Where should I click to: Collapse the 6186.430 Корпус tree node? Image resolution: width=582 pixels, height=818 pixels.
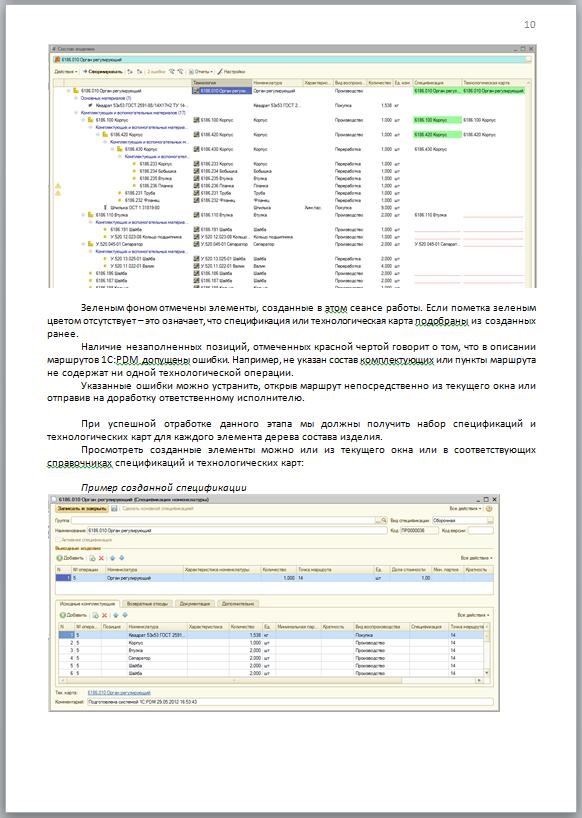(x=112, y=149)
